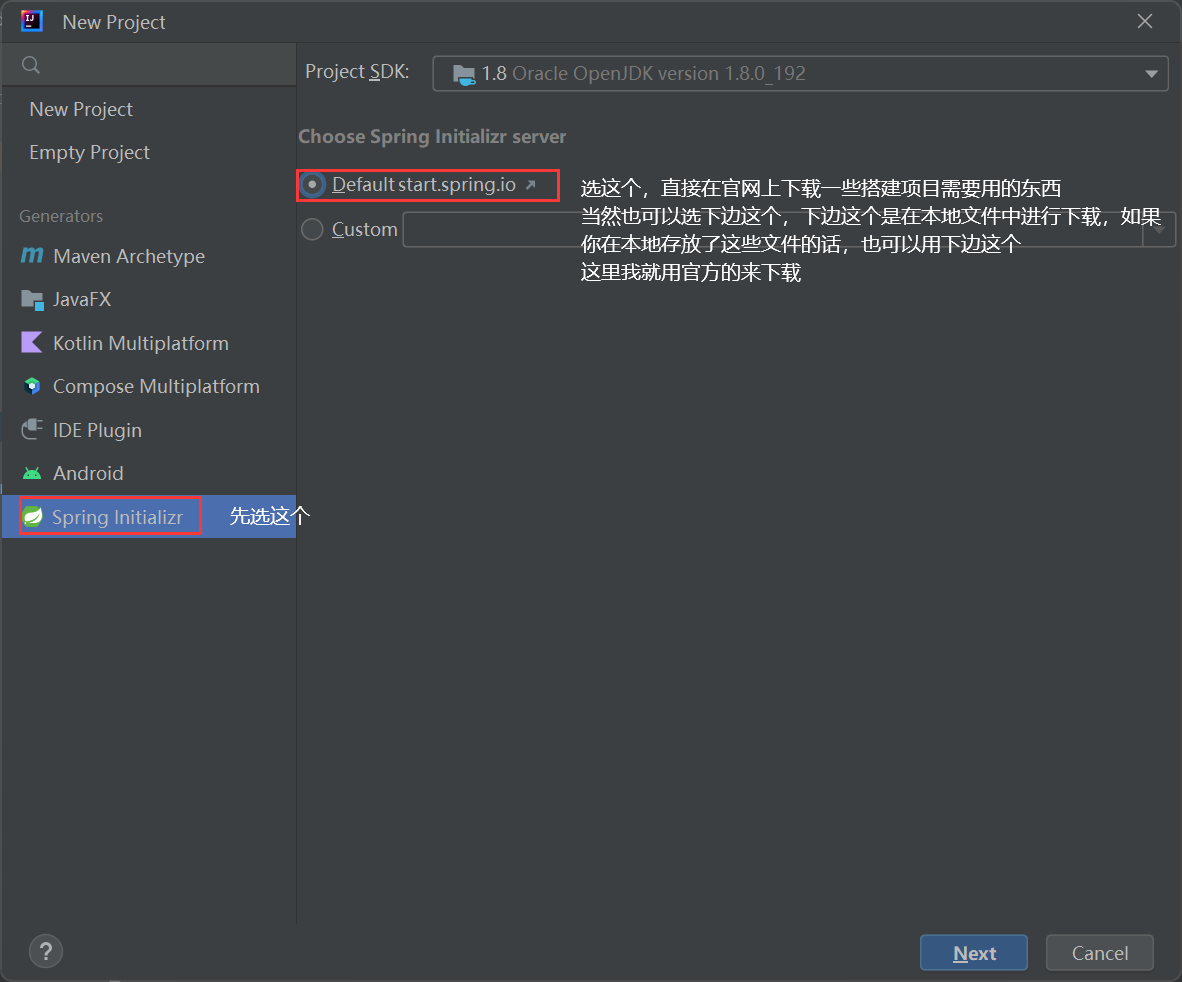Viewport: 1182px width, 982px height.
Task: Click the Next button
Action: [973, 953]
